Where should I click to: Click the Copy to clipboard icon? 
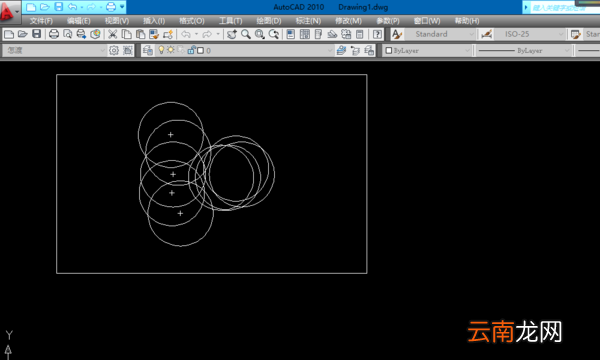coord(126,34)
